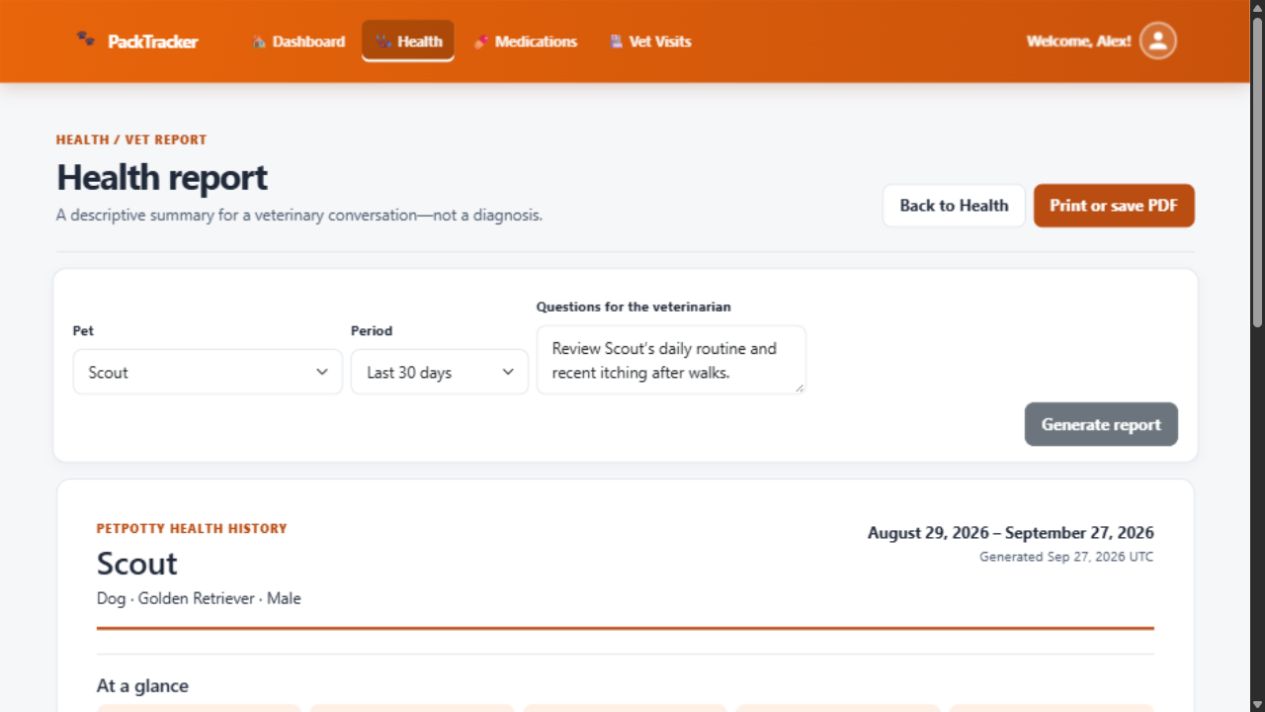Click the Scout report title
This screenshot has width=1265, height=712.
[x=137, y=564]
